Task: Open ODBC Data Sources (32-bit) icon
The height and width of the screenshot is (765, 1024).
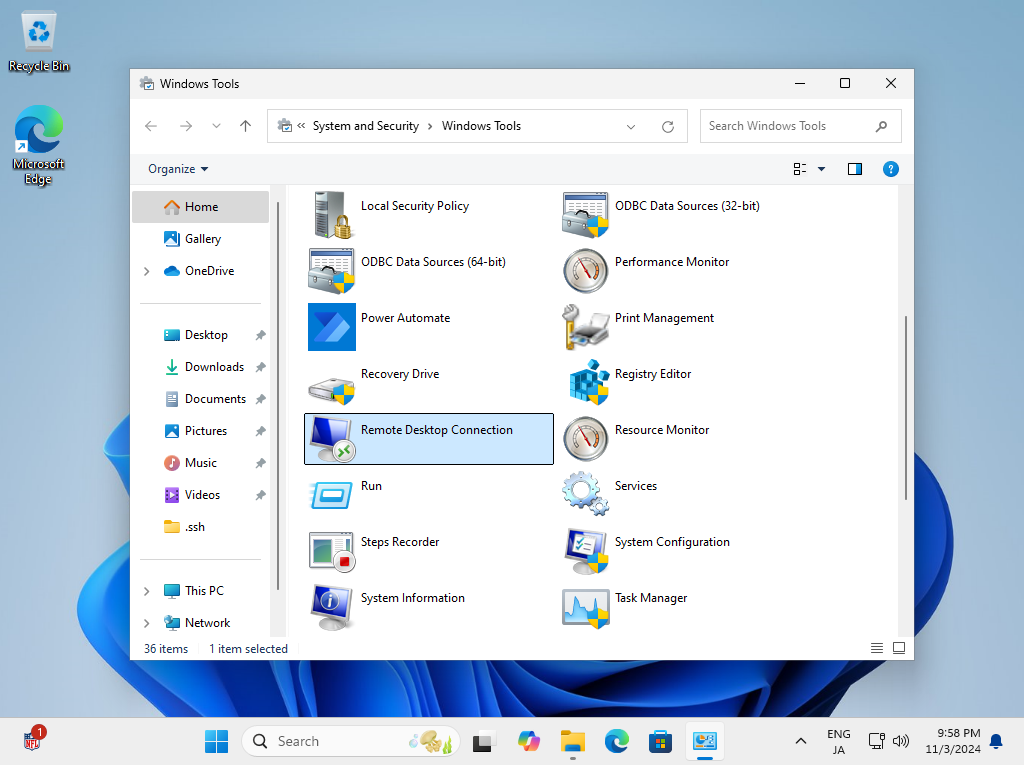Action: pyautogui.click(x=586, y=214)
